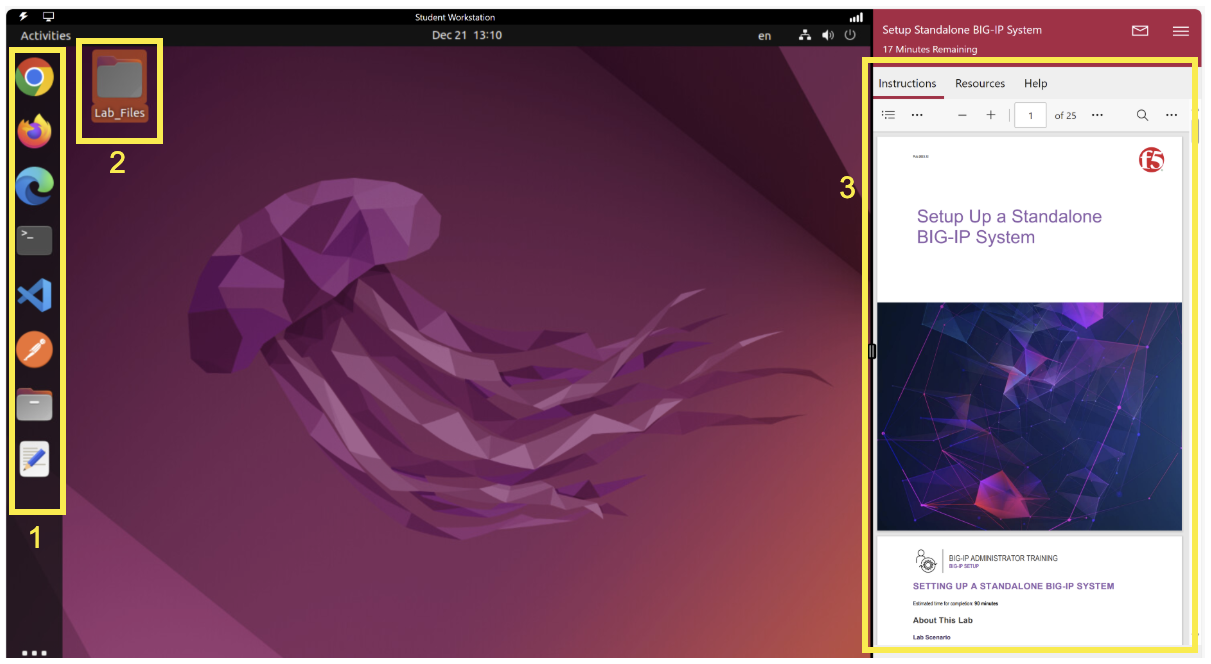
Task: Open the ellipsis menu beside contents icon
Action: [917, 115]
